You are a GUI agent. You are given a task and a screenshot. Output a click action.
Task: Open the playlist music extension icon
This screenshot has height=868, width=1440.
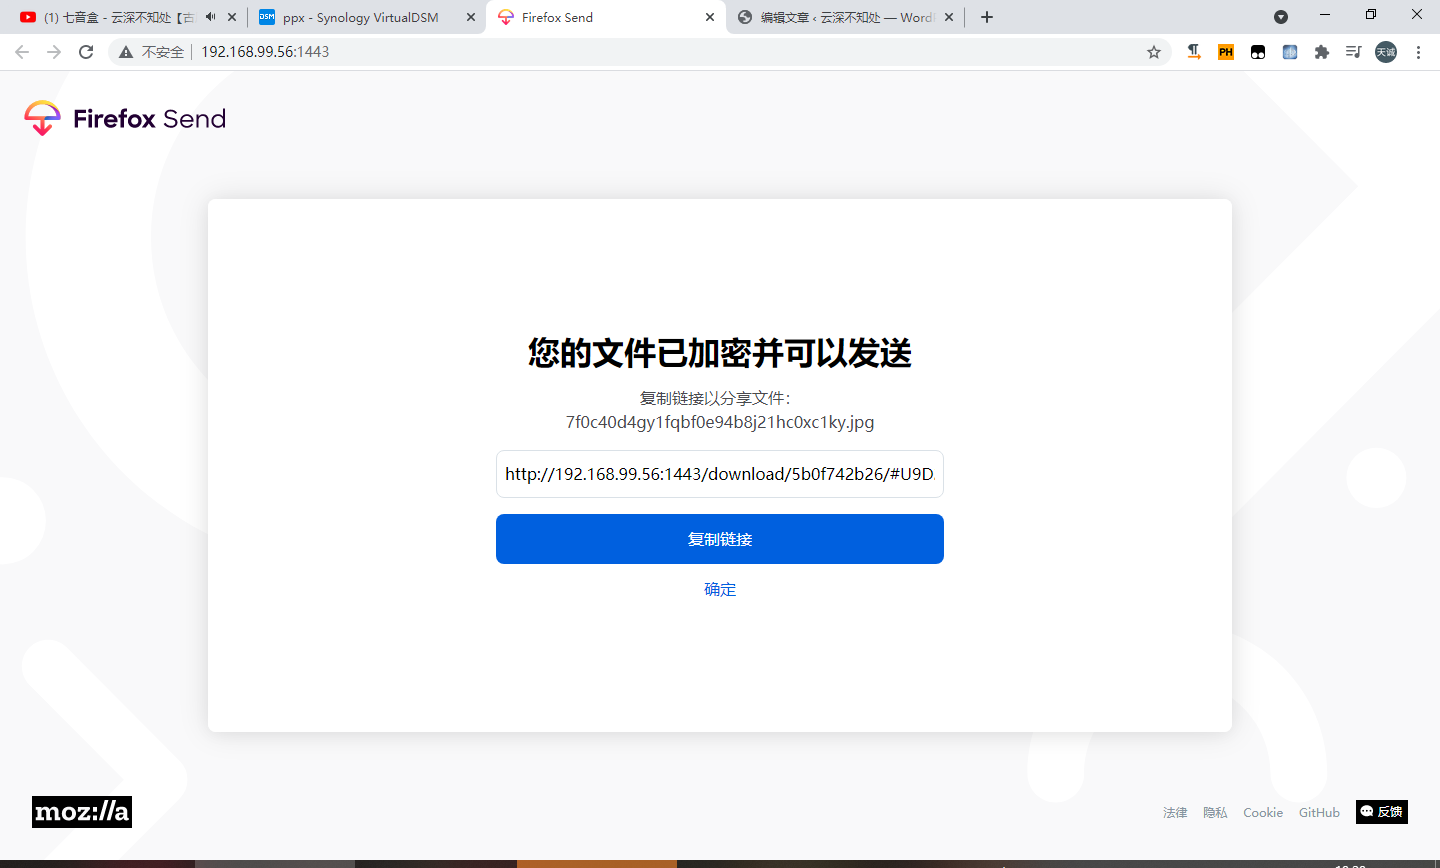[x=1353, y=51]
